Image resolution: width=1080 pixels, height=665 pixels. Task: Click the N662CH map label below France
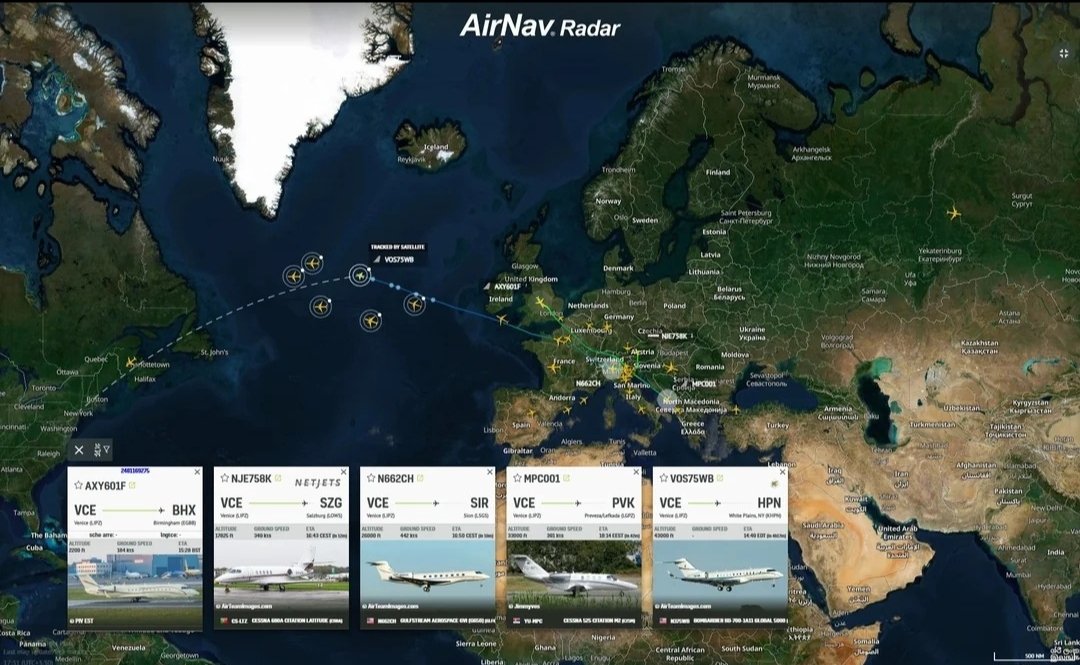pos(588,383)
